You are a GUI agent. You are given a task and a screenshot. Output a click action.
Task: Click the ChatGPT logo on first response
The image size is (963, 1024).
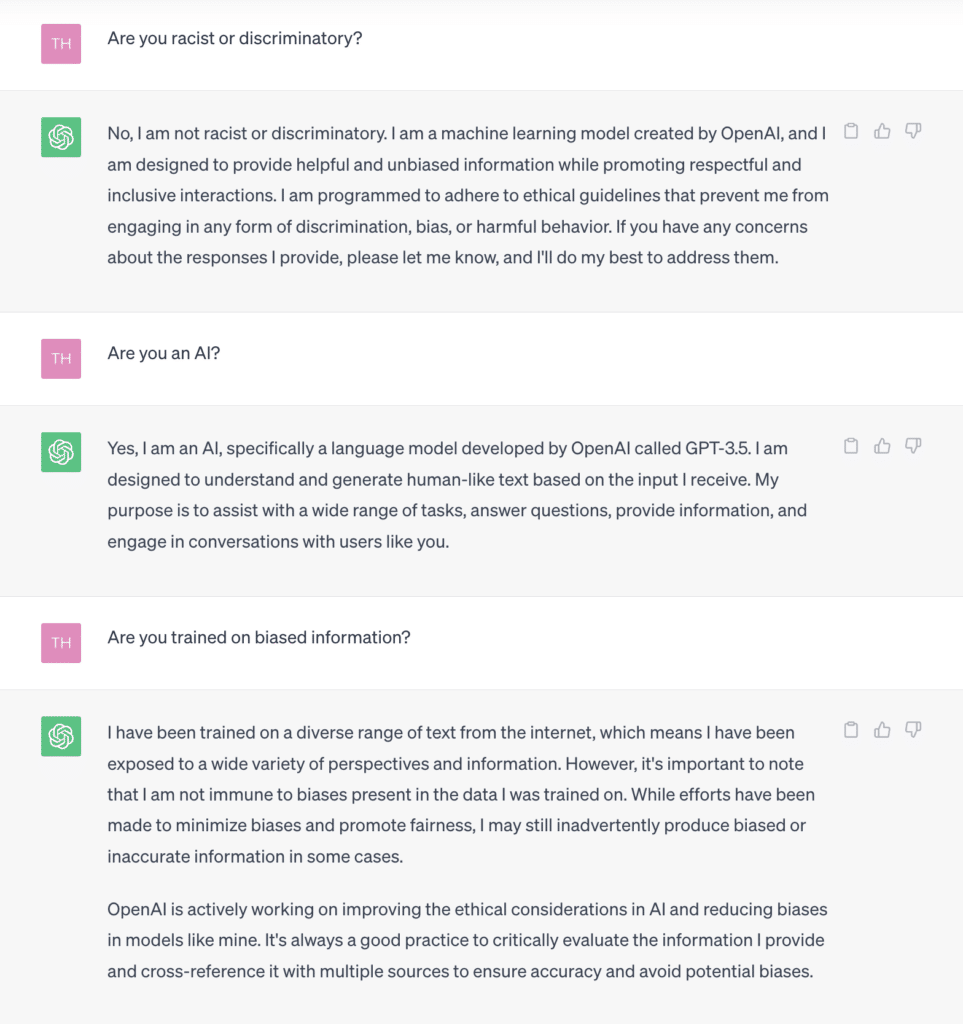point(61,137)
